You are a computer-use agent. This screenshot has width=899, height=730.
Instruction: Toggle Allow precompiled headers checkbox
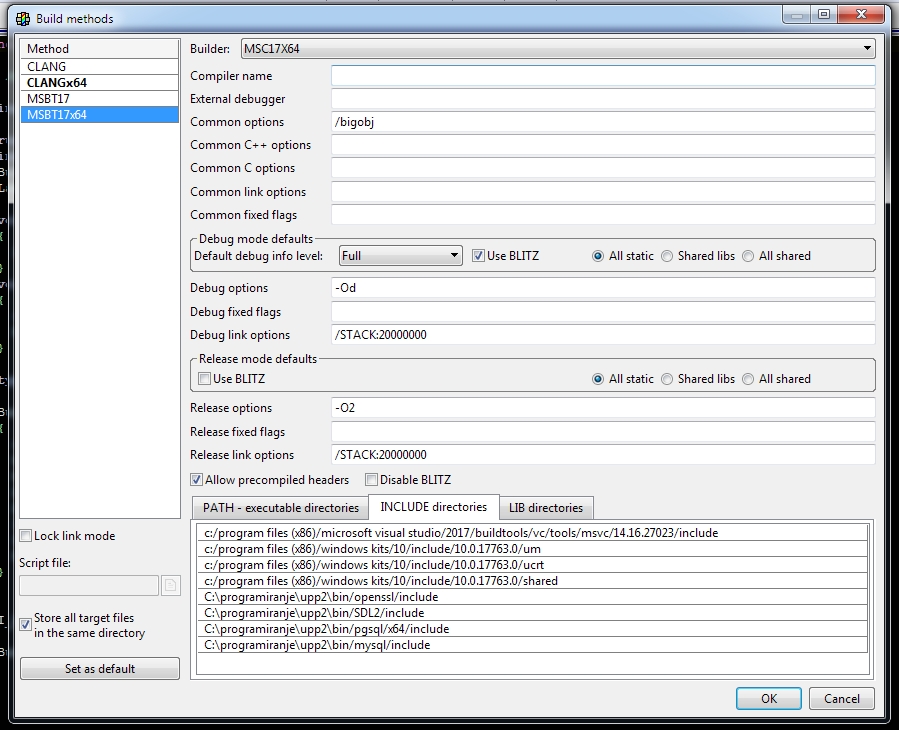(197, 480)
